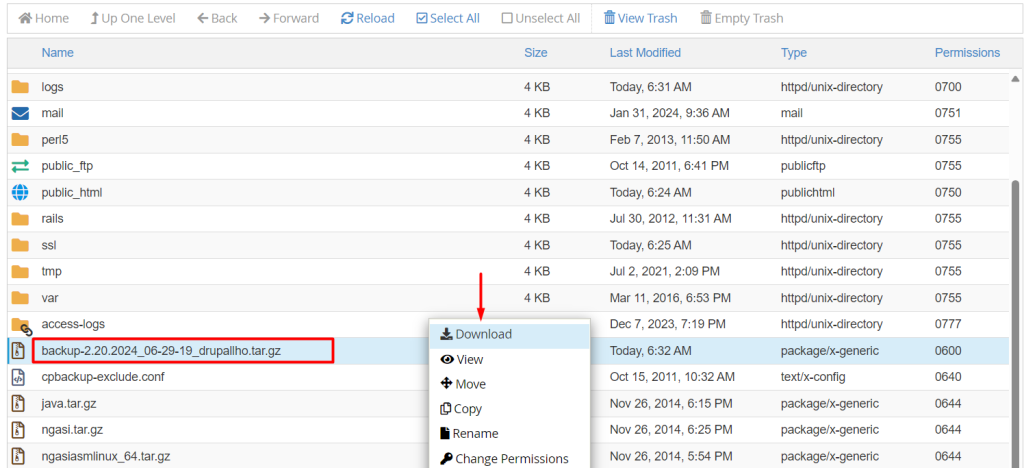Check the Select All option
Image resolution: width=1024 pixels, height=468 pixels.
(447, 18)
